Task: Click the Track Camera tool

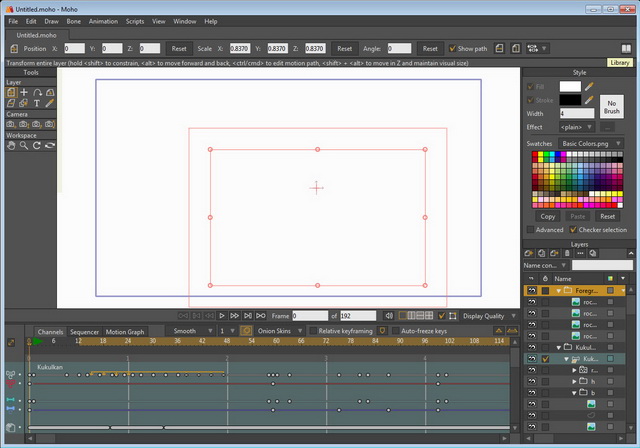Action: 10,124
